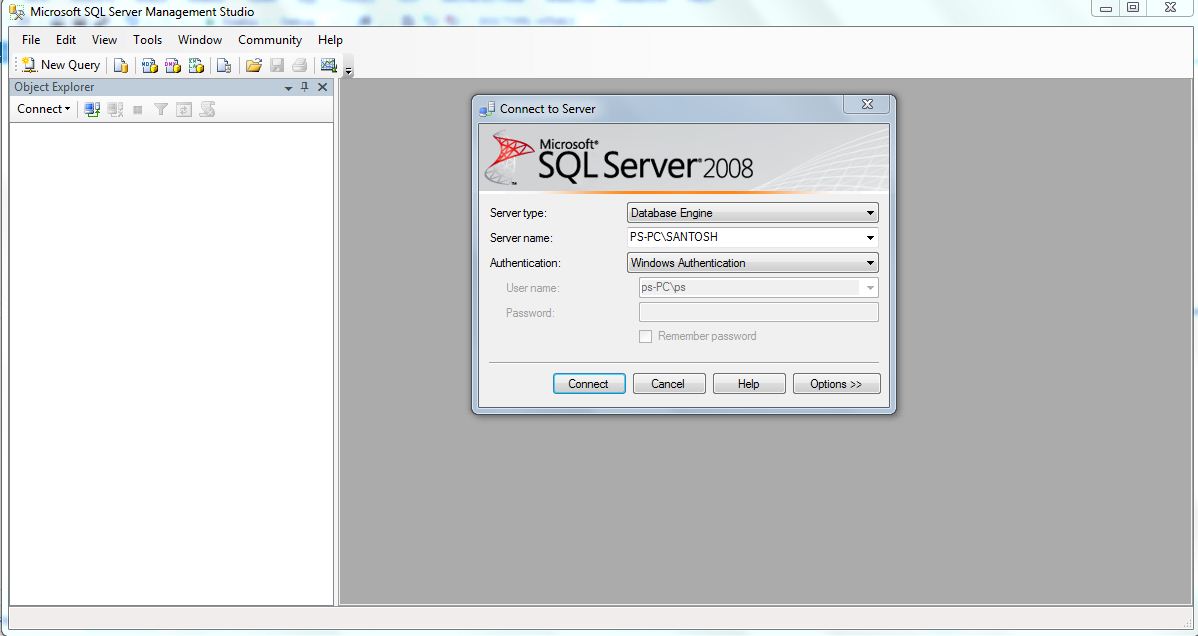Toggle the Remember password checkbox

[646, 336]
